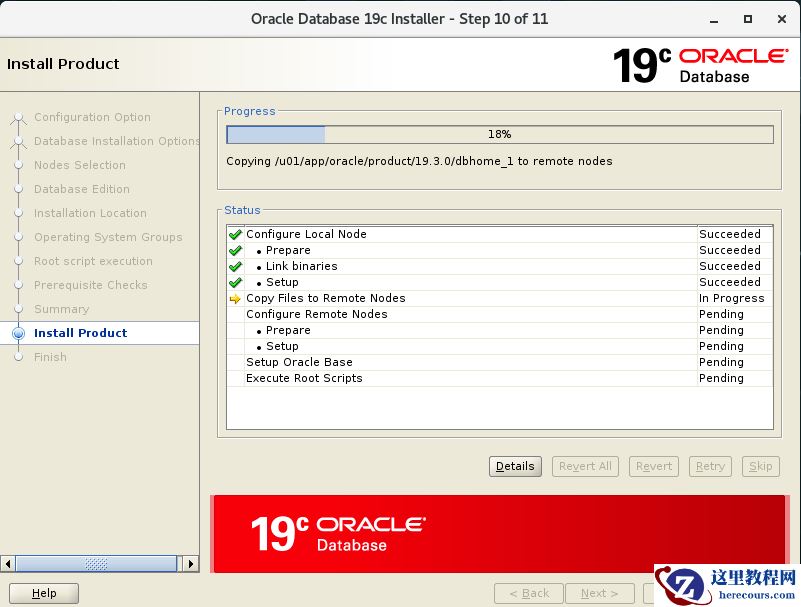Click 'Configure Remote Nodes' status row
Image resolution: width=801 pixels, height=607 pixels.
coord(500,314)
